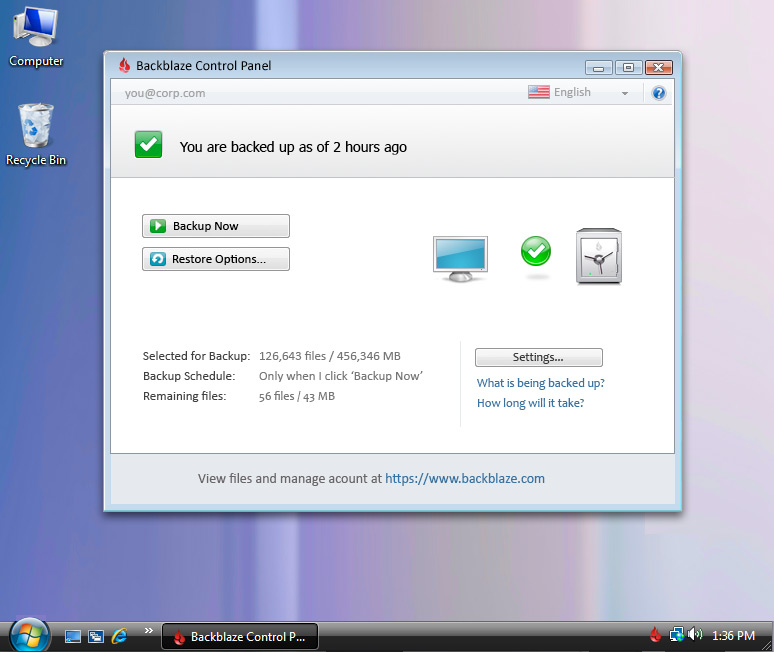774x652 pixels.
Task: Click the 'Selected for Backup:' label
Action: (196, 356)
